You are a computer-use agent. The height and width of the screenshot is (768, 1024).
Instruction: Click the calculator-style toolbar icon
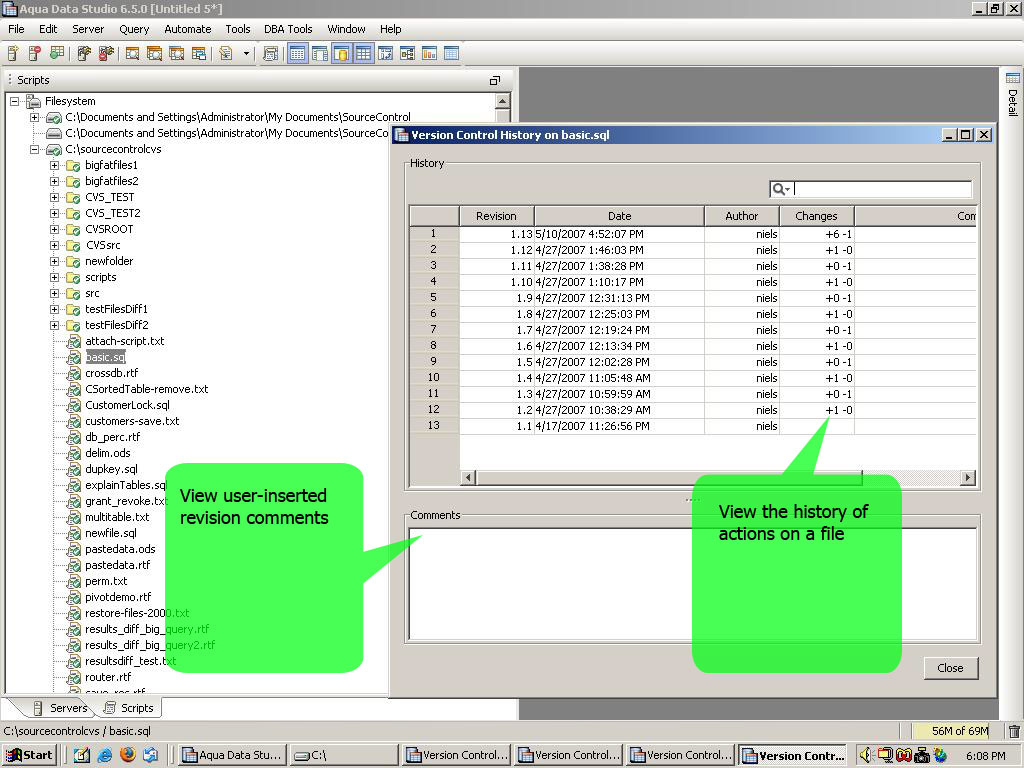[x=270, y=54]
